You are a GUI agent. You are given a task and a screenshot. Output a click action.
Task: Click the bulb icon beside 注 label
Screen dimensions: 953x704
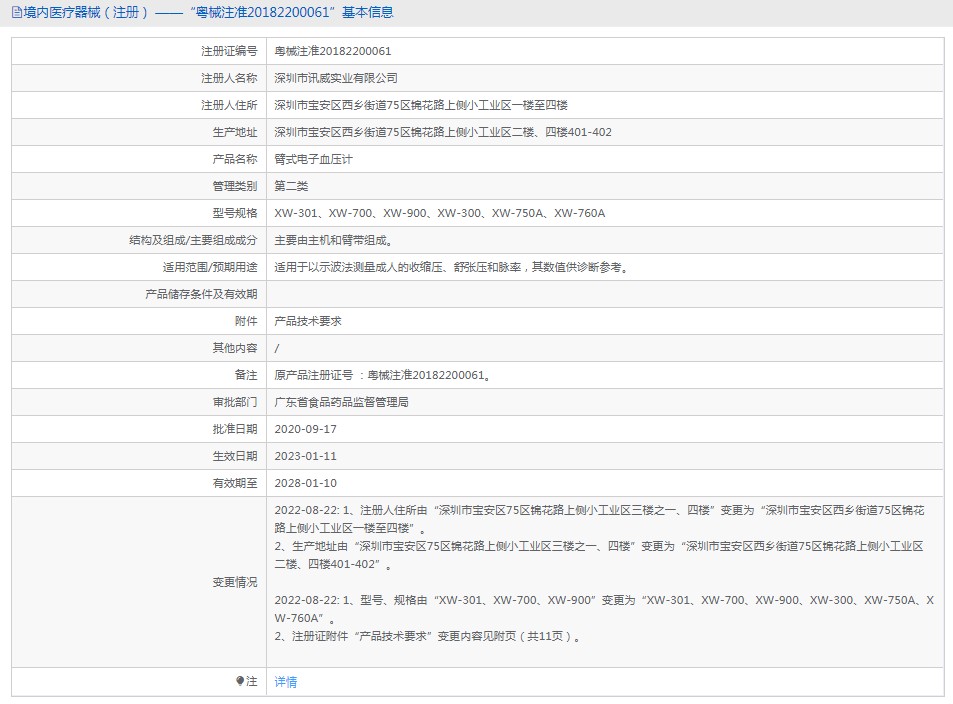240,681
